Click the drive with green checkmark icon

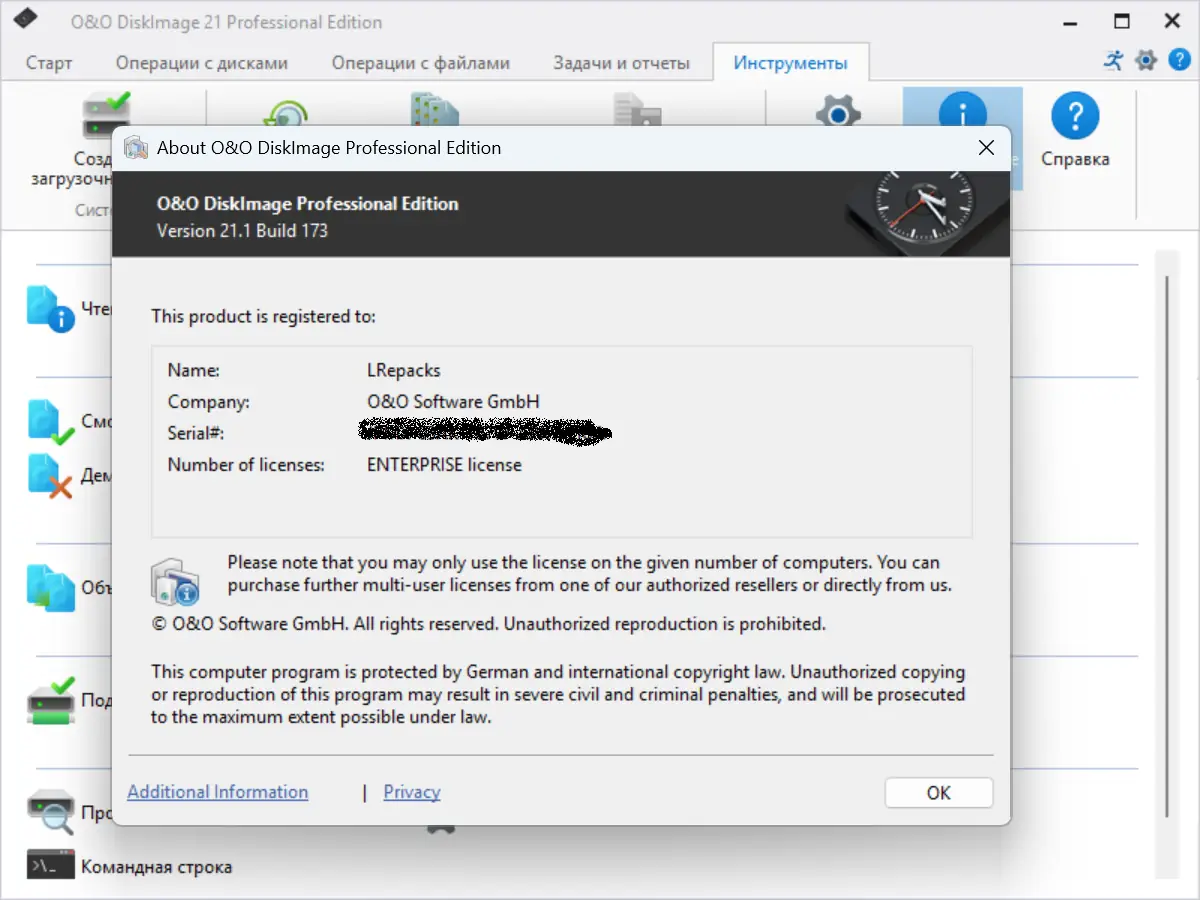tap(50, 700)
